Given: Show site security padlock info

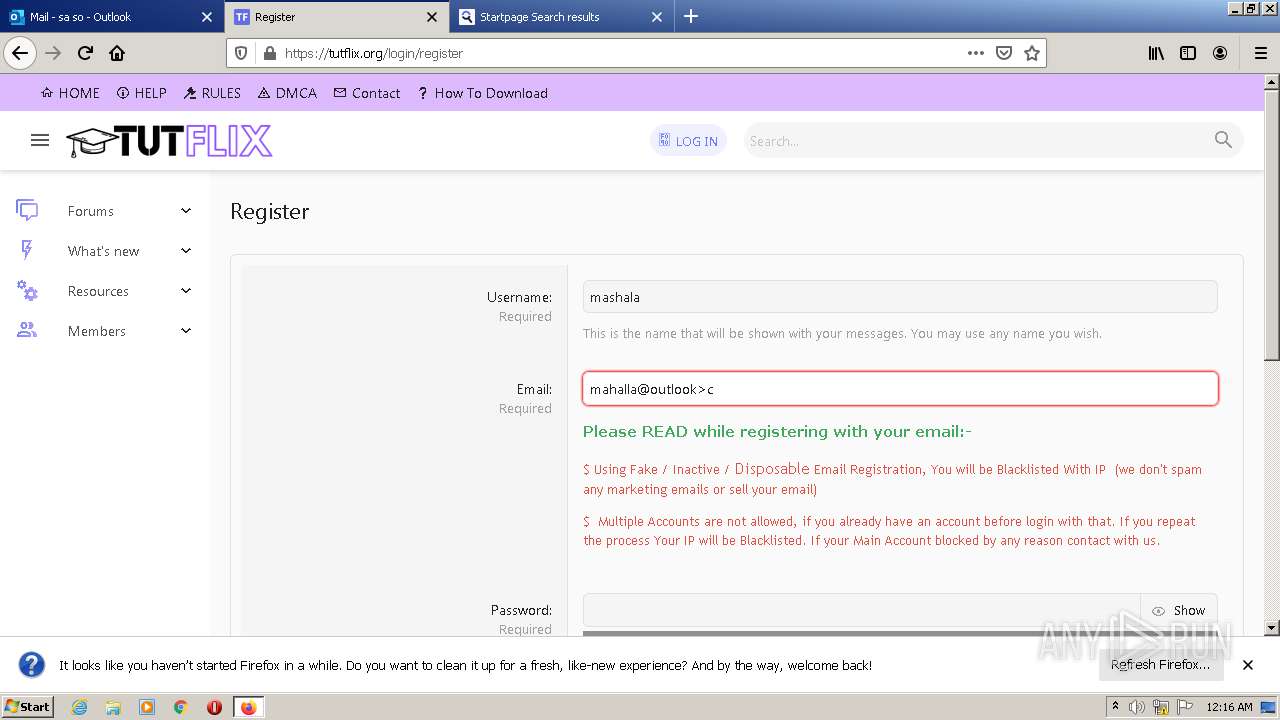Looking at the screenshot, I should tap(268, 53).
